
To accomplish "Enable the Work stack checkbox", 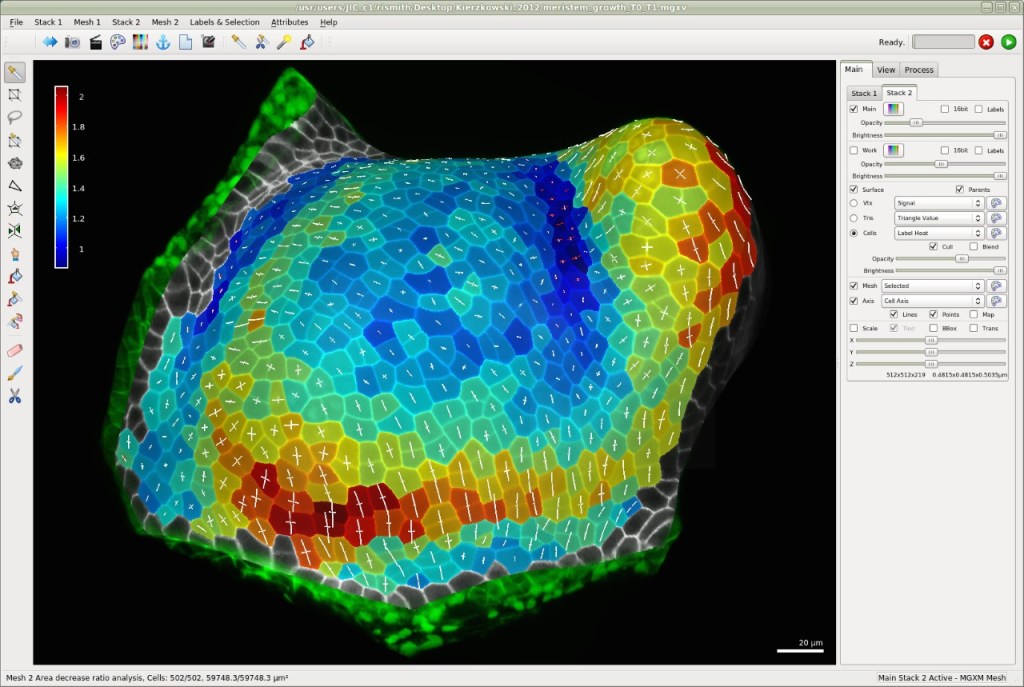I will [854, 149].
